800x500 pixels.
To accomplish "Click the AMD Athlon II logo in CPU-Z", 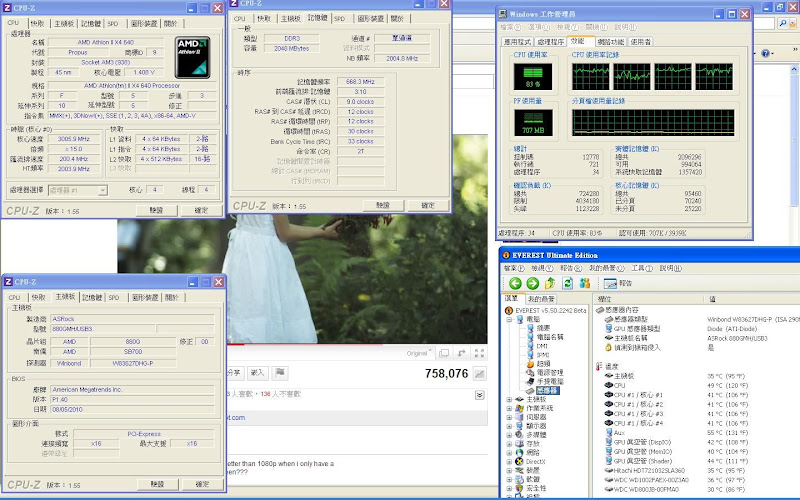I will [x=192, y=57].
